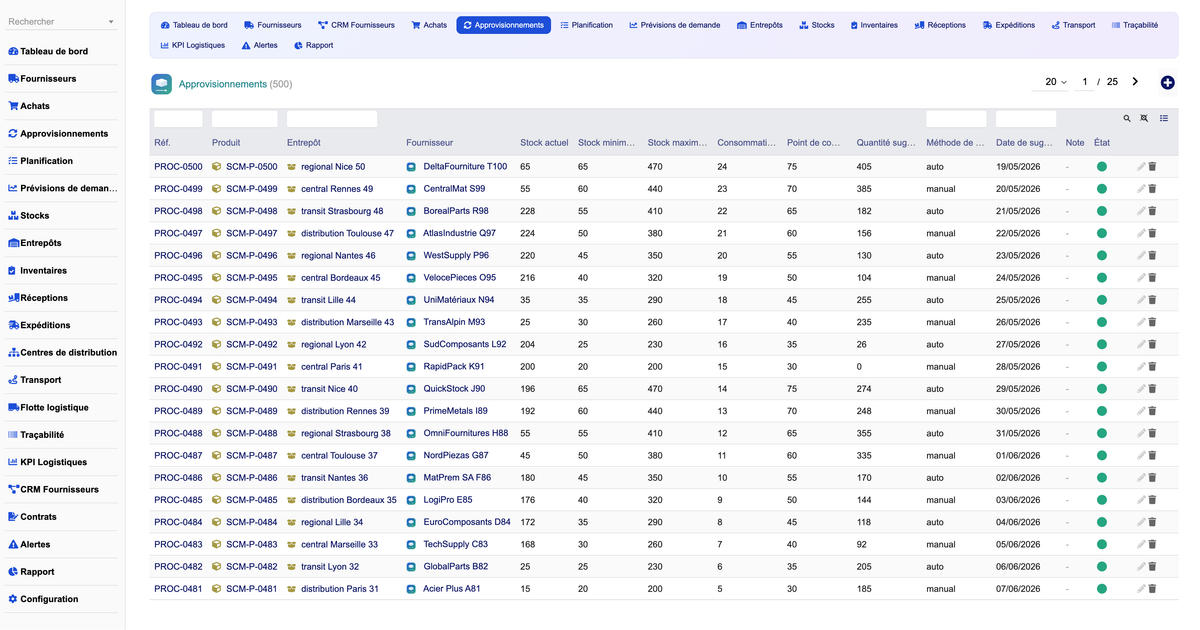Click the supplier icon next to RapidPack K91
Screen dimensions: 1200x630
pos(411,367)
